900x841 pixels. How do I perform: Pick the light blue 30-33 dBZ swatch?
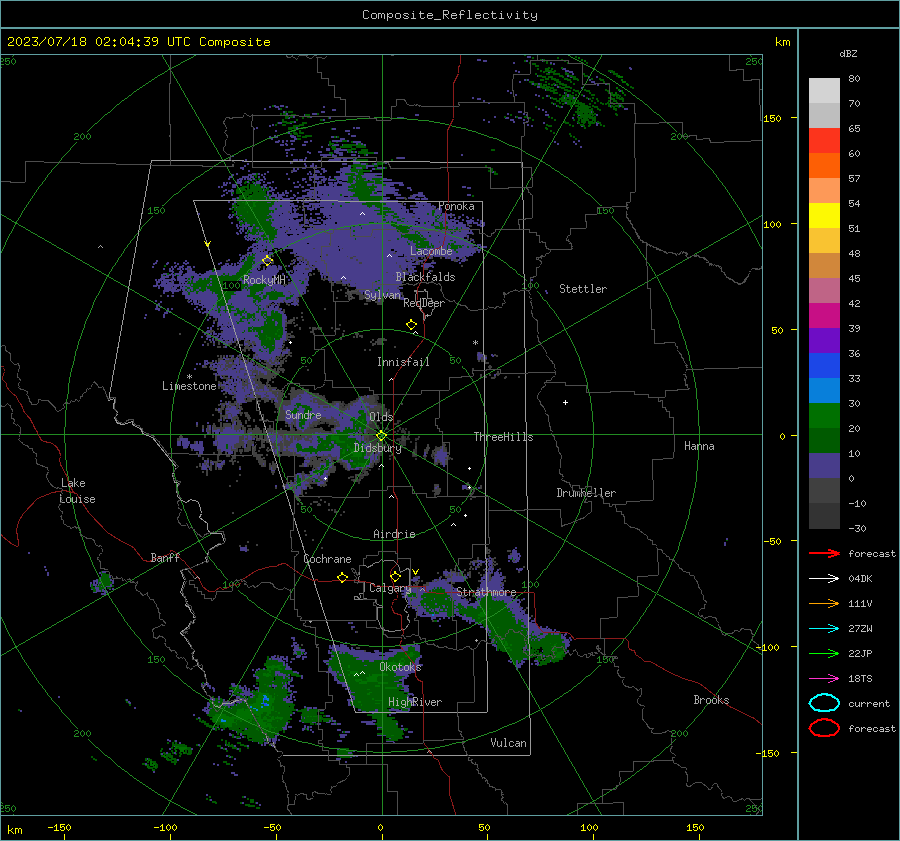(824, 390)
